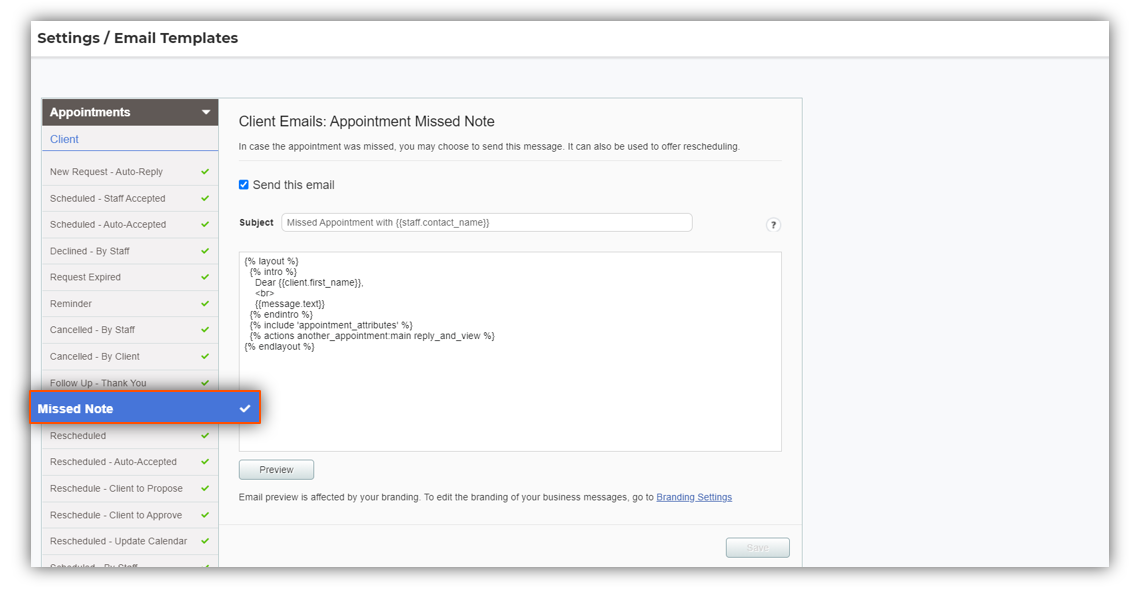Open Rescheduled - Auto-Accepted template
This screenshot has width=1146, height=590.
pyautogui.click(x=130, y=462)
